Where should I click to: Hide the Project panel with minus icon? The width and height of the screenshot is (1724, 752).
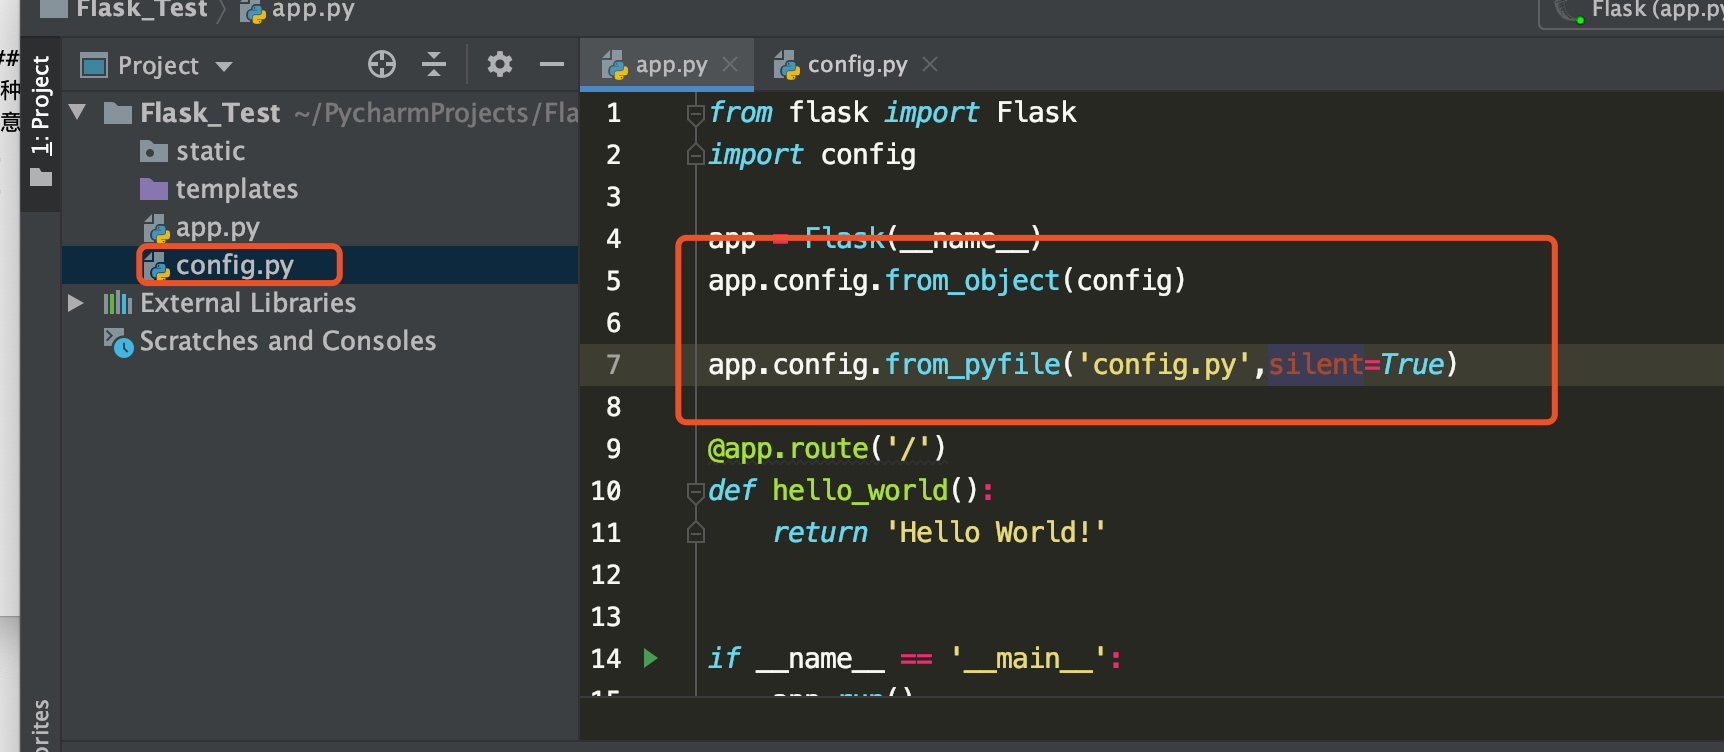[552, 65]
